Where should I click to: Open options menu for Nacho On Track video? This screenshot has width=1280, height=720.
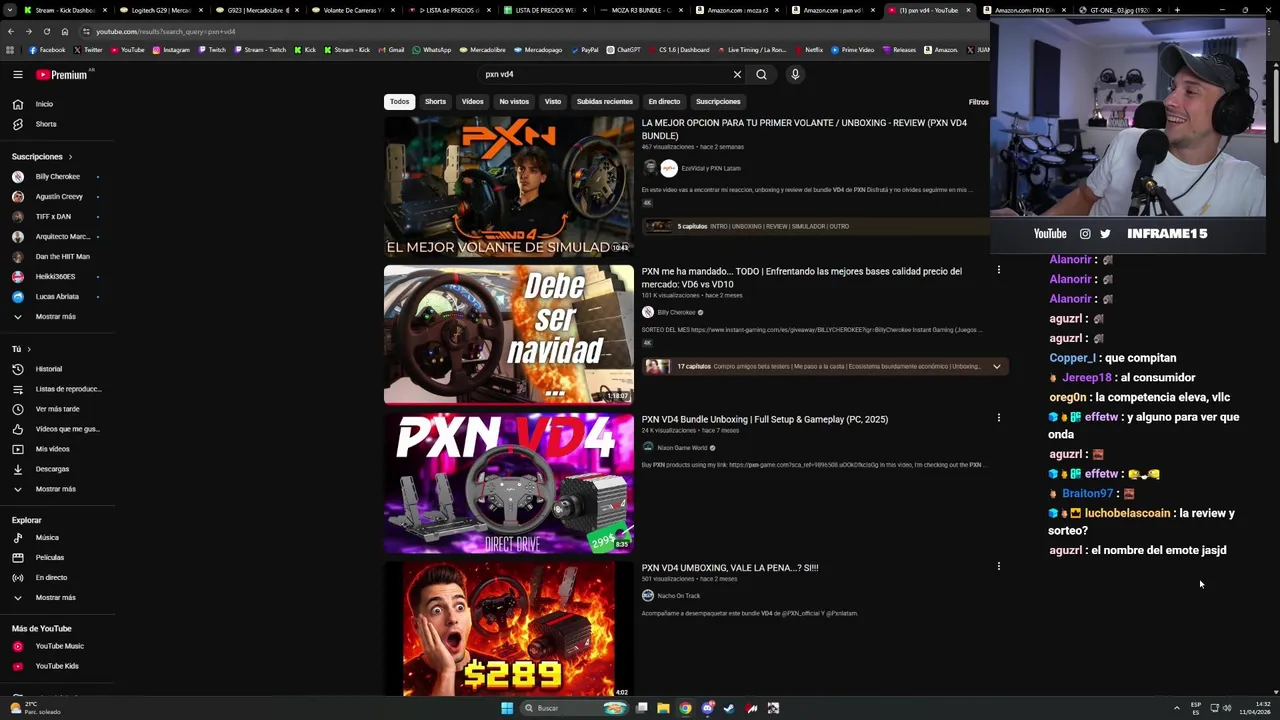[998, 566]
